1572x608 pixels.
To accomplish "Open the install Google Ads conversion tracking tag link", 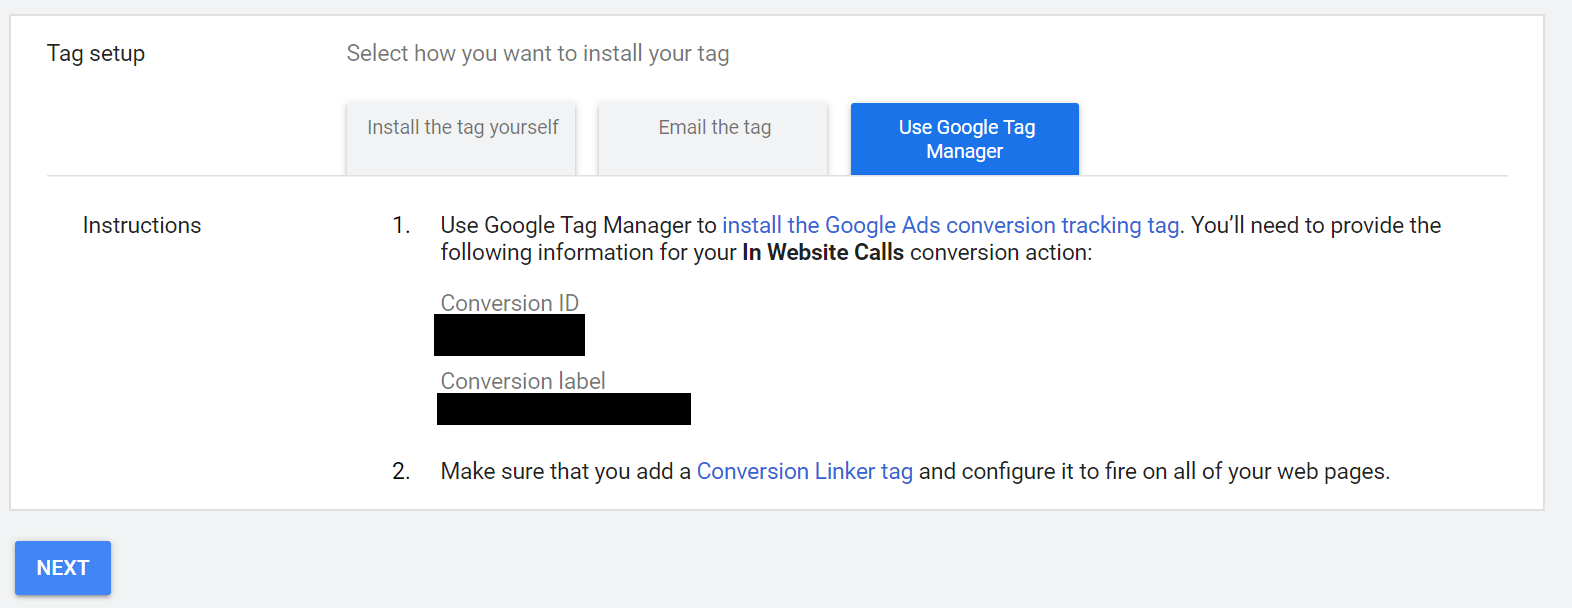I will click(950, 226).
